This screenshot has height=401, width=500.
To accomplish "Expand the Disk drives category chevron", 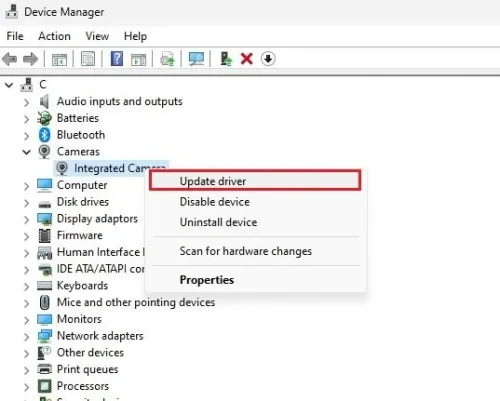I will 27,203.
